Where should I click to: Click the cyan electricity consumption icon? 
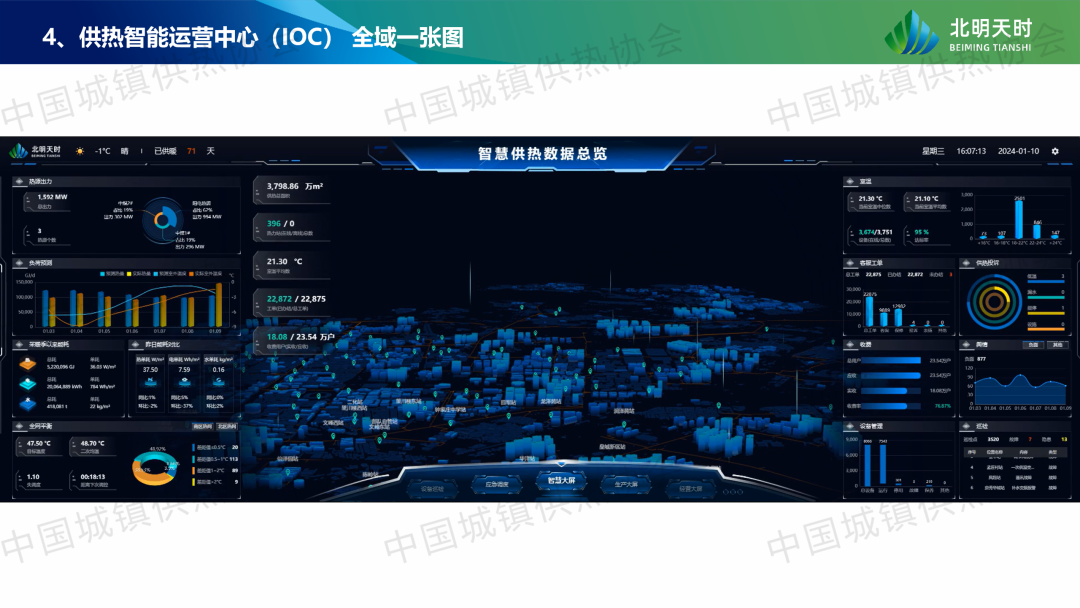pyautogui.click(x=28, y=384)
